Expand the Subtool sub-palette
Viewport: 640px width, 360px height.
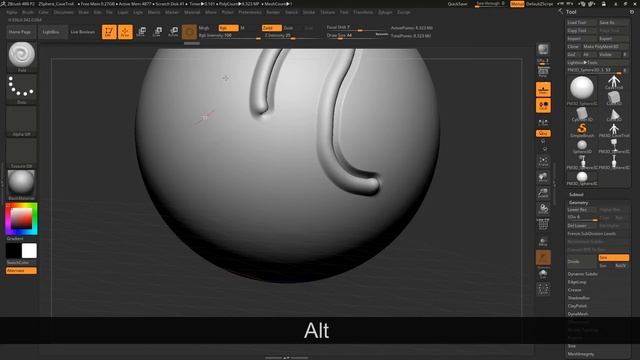point(576,194)
